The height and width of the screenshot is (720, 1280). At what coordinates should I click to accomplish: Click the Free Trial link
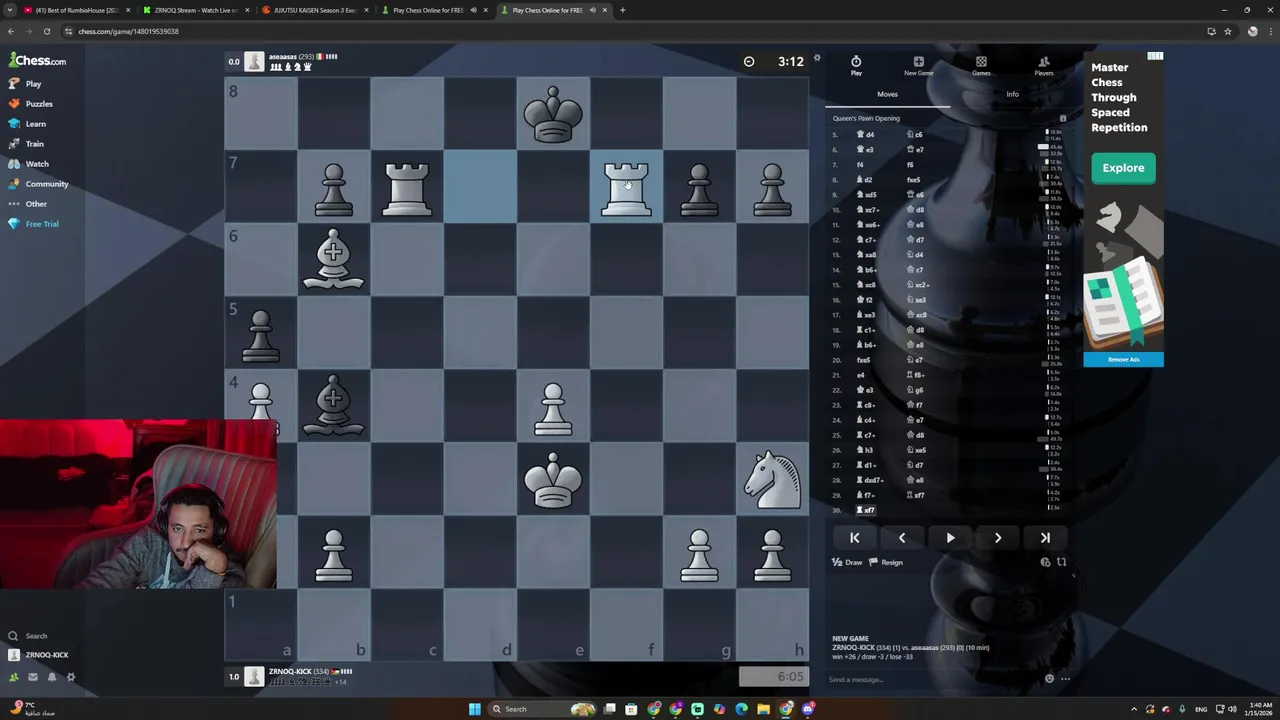tap(34, 224)
